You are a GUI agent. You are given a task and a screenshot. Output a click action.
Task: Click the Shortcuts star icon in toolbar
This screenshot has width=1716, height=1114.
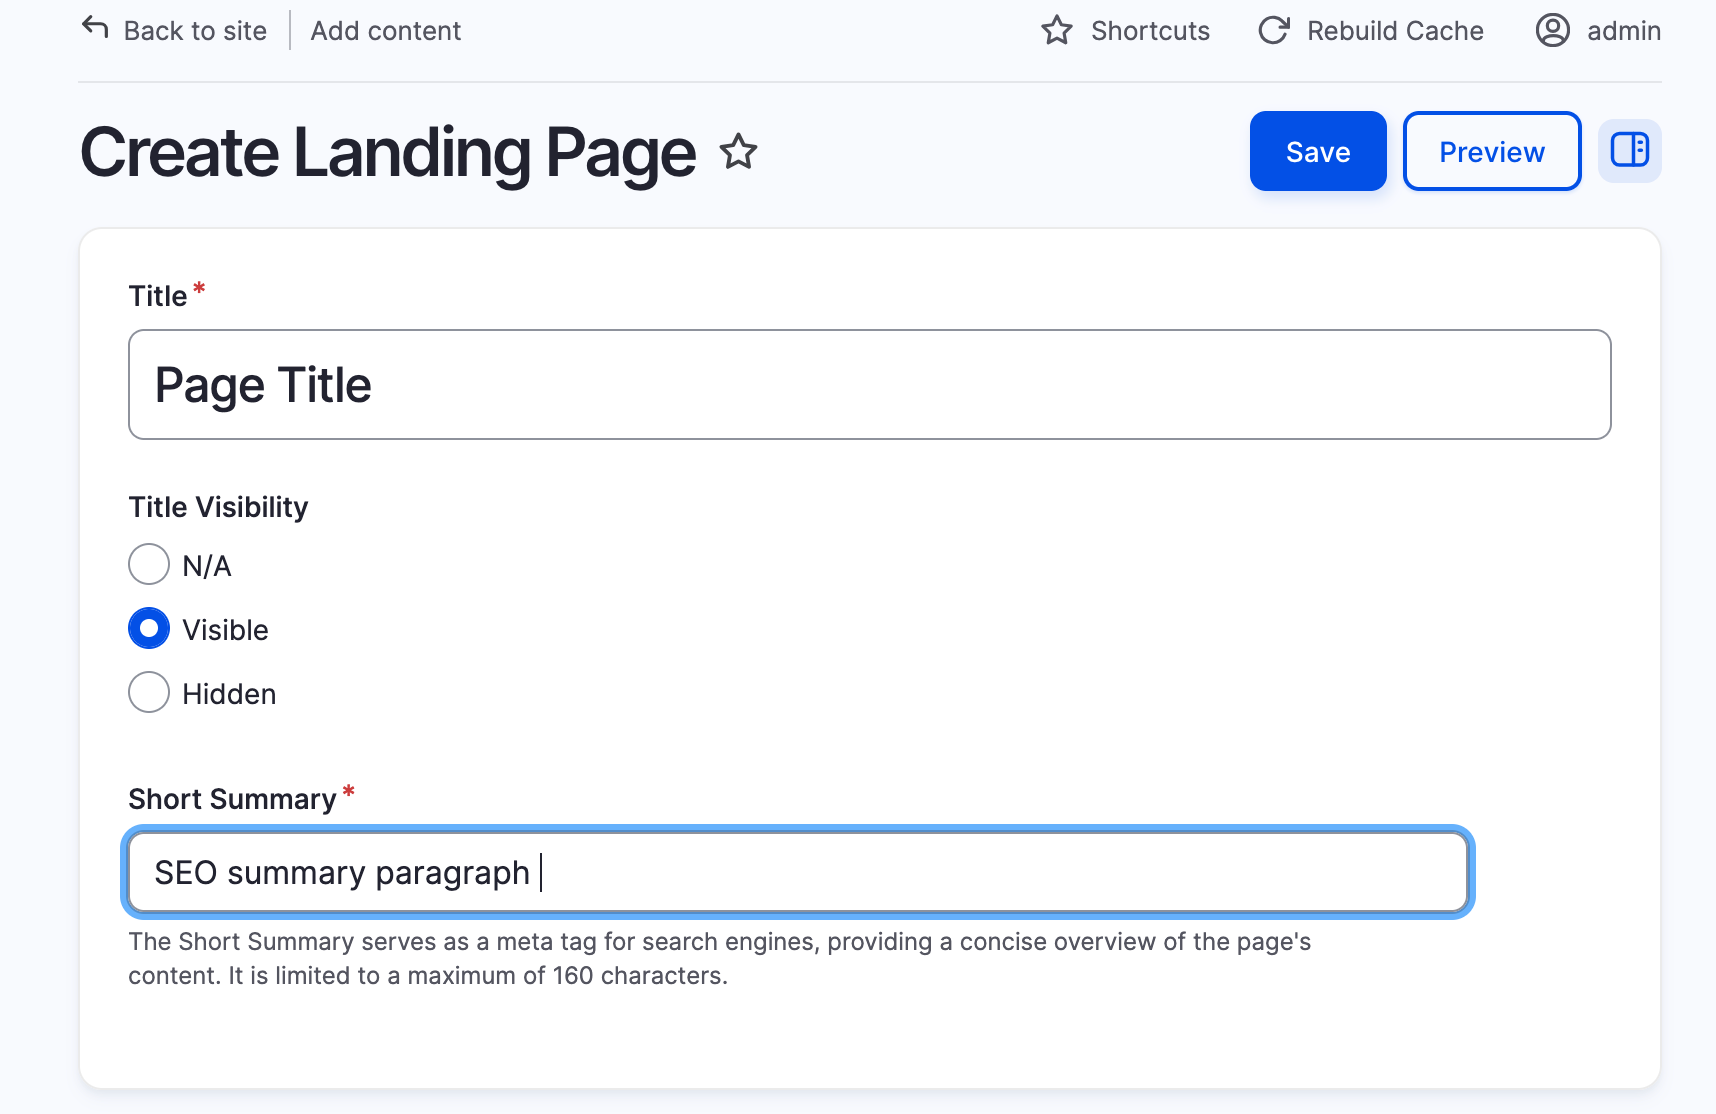pyautogui.click(x=1056, y=31)
